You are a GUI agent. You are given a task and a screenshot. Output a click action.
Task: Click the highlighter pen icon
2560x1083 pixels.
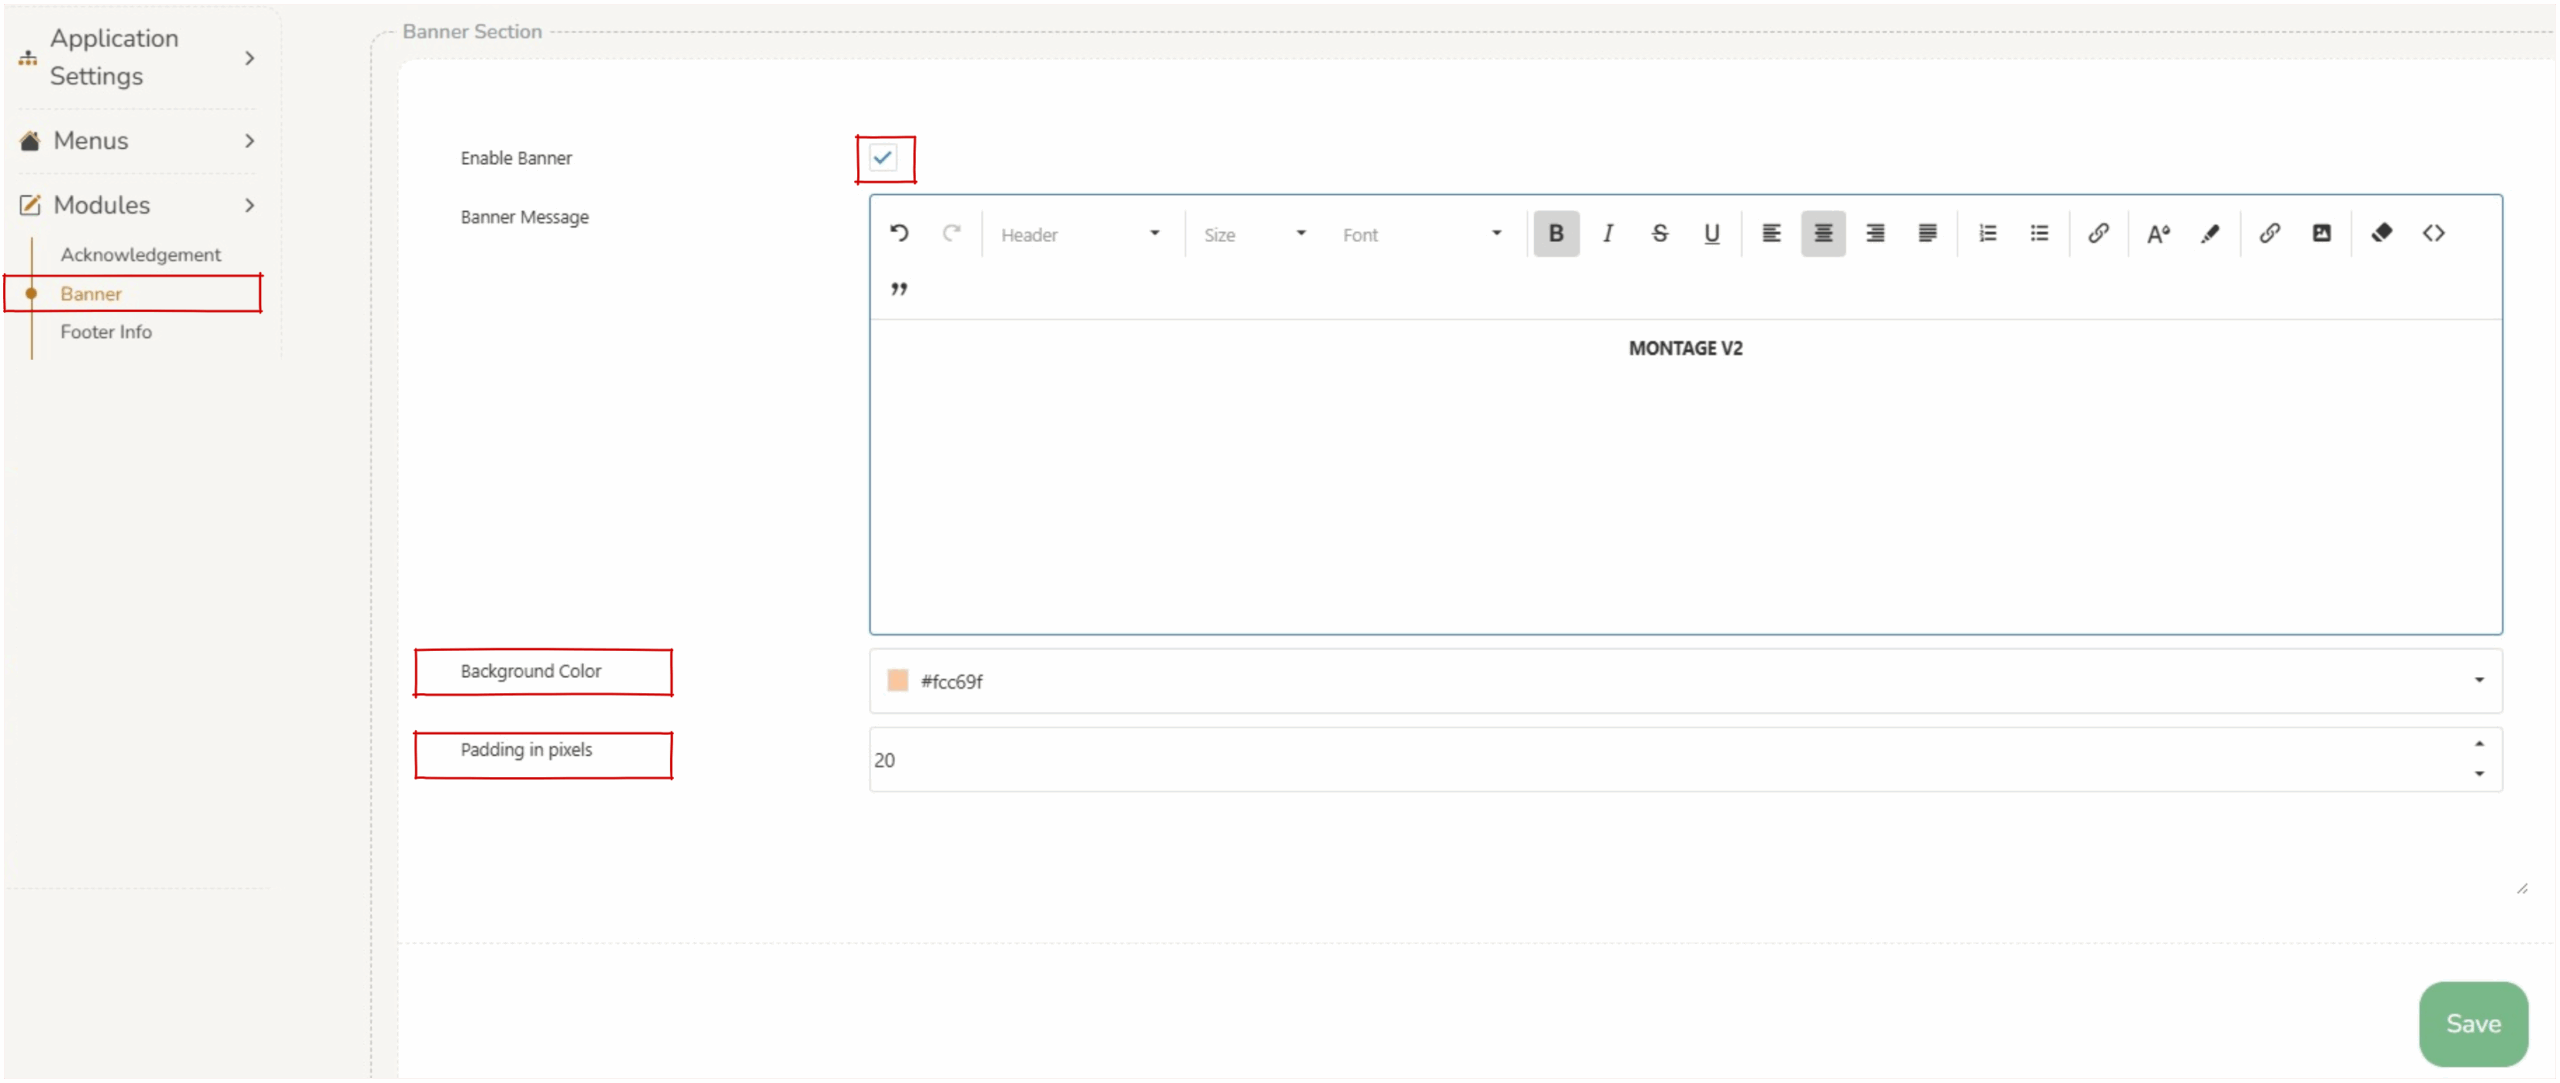tap(2210, 233)
